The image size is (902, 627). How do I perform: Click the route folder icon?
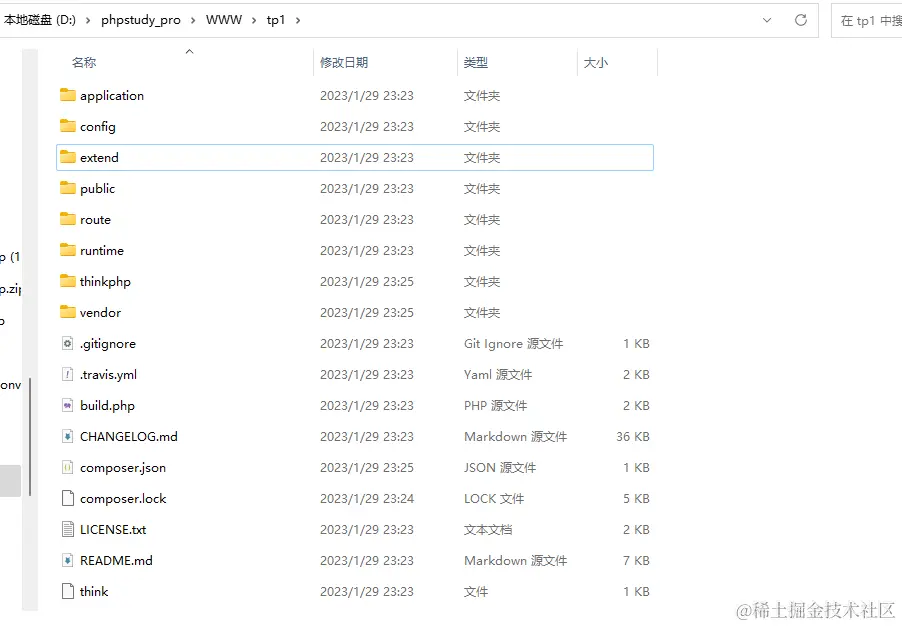[x=68, y=219]
